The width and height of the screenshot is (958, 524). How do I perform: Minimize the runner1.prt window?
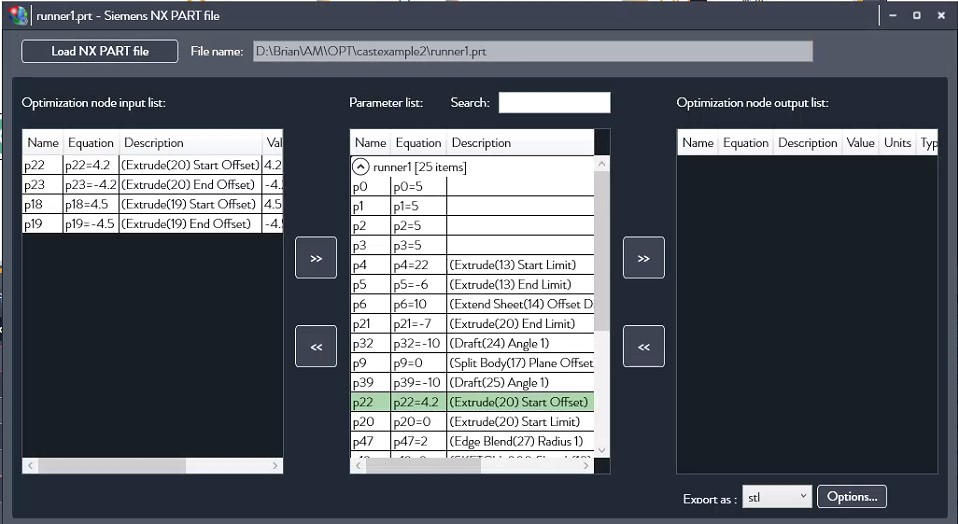point(893,15)
